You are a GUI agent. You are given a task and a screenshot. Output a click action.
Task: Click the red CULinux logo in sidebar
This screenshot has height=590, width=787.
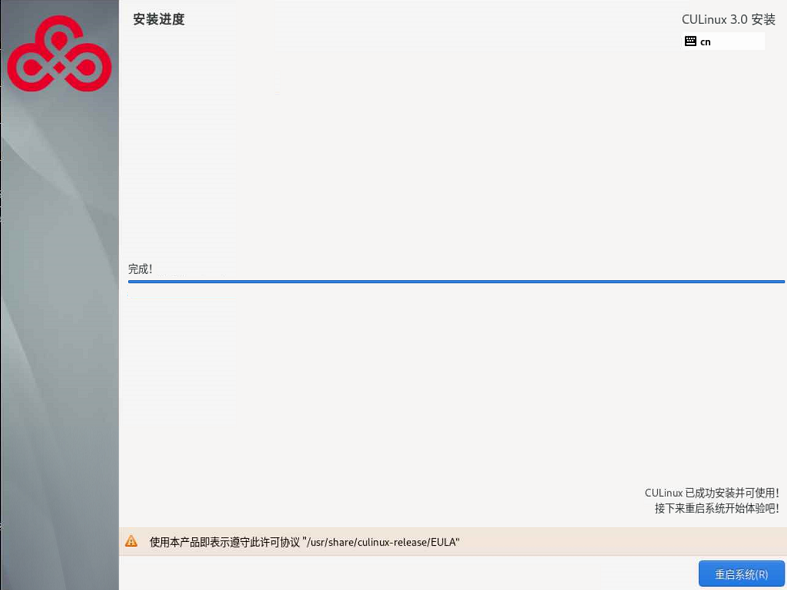(x=59, y=54)
